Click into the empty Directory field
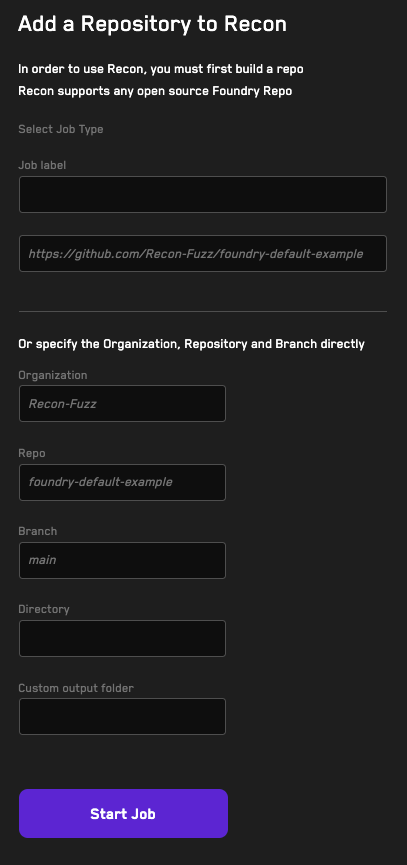Image resolution: width=407 pixels, height=865 pixels. 122,638
